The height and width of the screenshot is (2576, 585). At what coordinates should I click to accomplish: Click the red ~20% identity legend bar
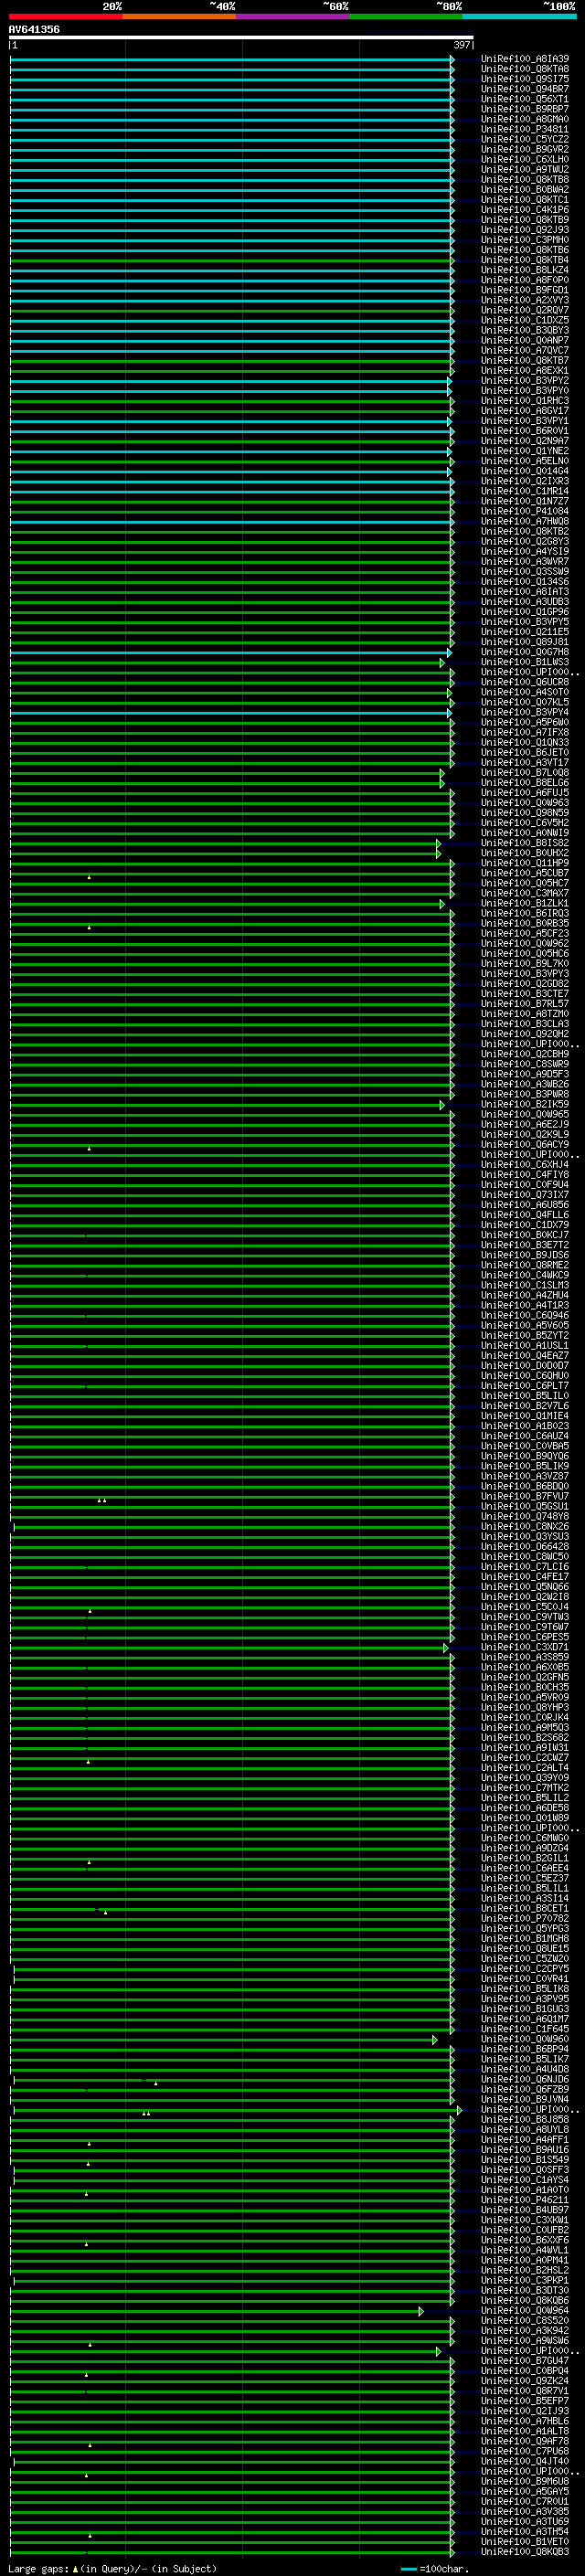tap(65, 16)
